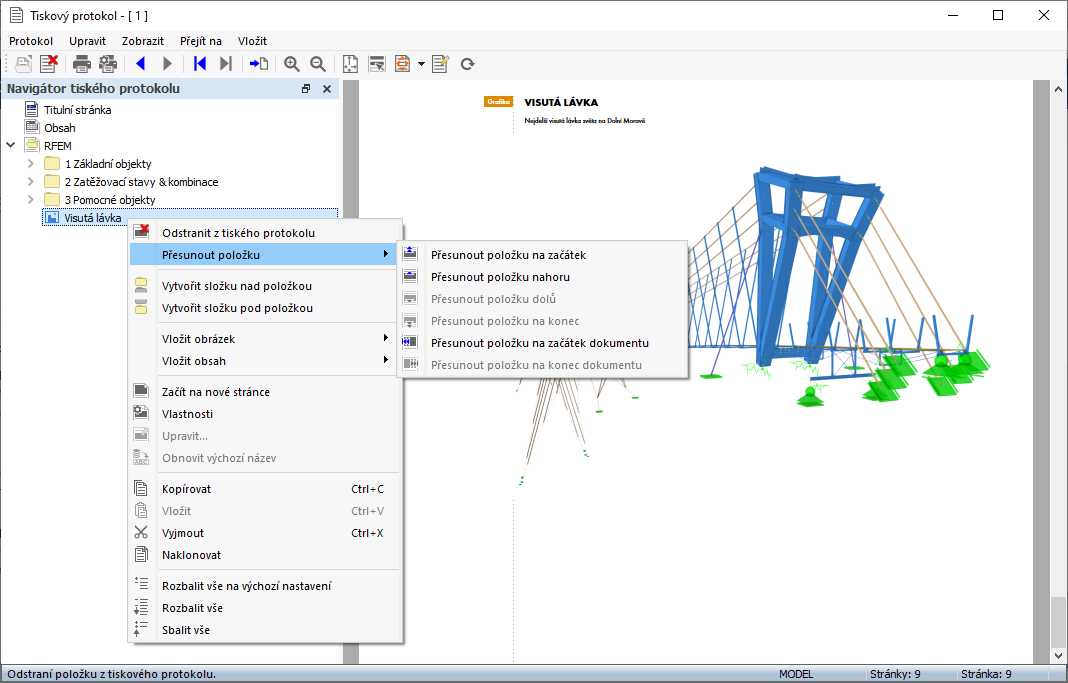Click the orange Grafika label on the page

[498, 101]
